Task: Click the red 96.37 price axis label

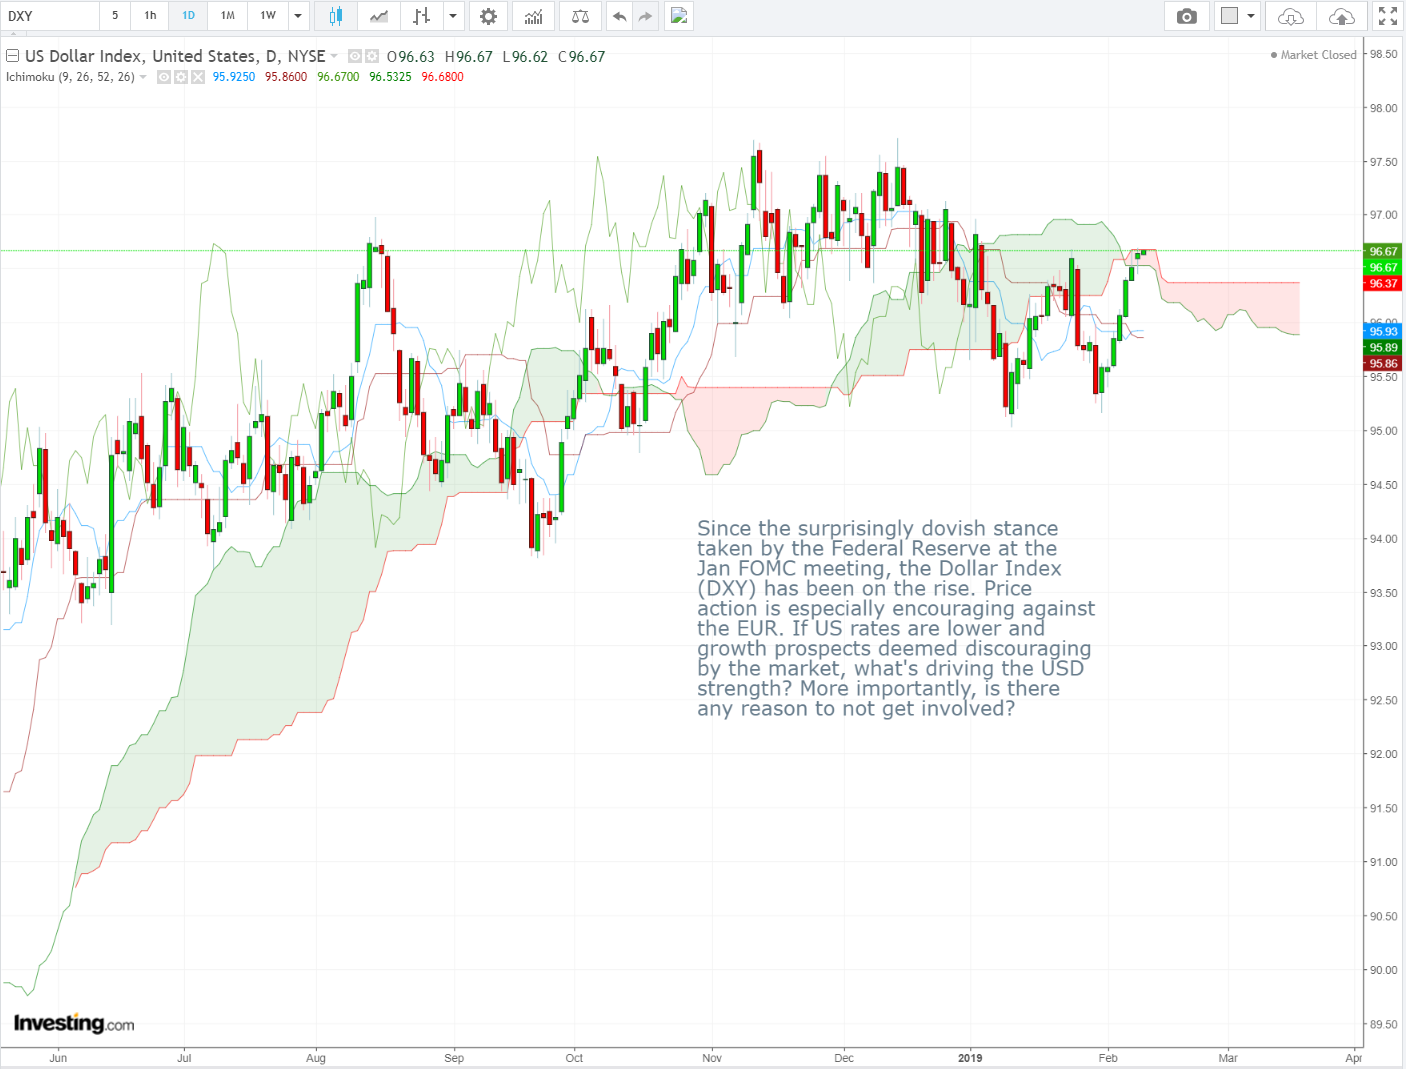Action: pyautogui.click(x=1384, y=284)
